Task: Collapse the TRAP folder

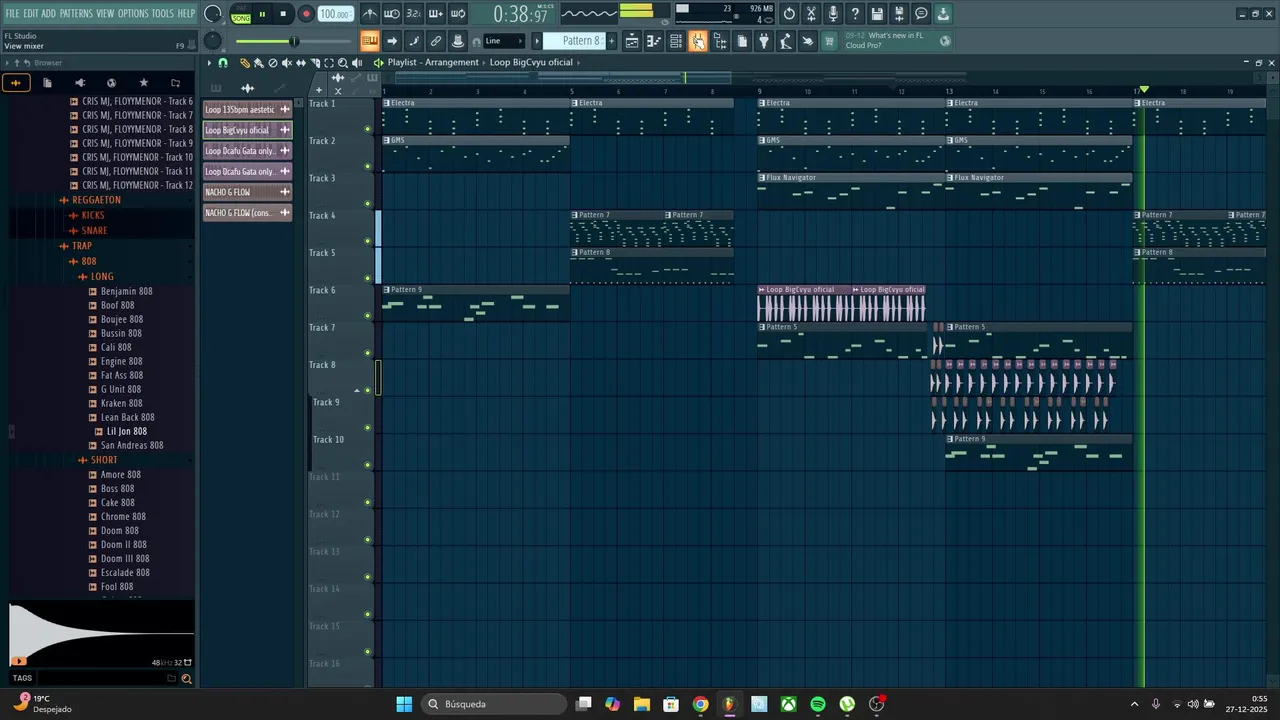Action: tap(82, 246)
